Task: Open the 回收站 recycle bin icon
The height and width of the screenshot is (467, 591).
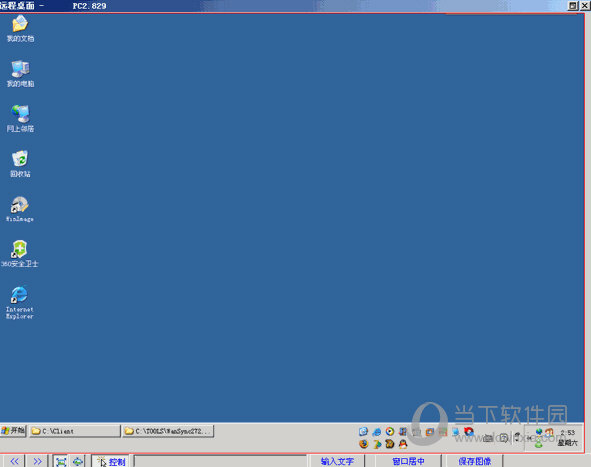Action: 20,164
